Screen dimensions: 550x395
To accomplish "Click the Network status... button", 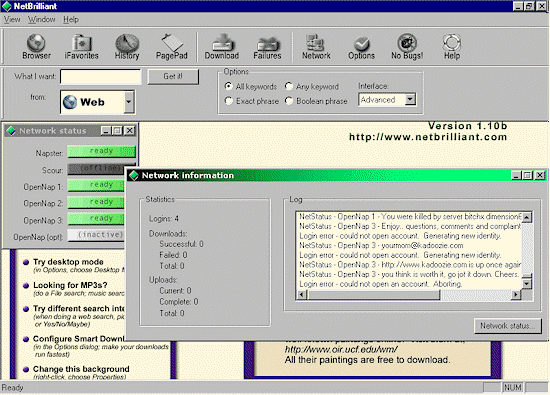I will point(508,326).
